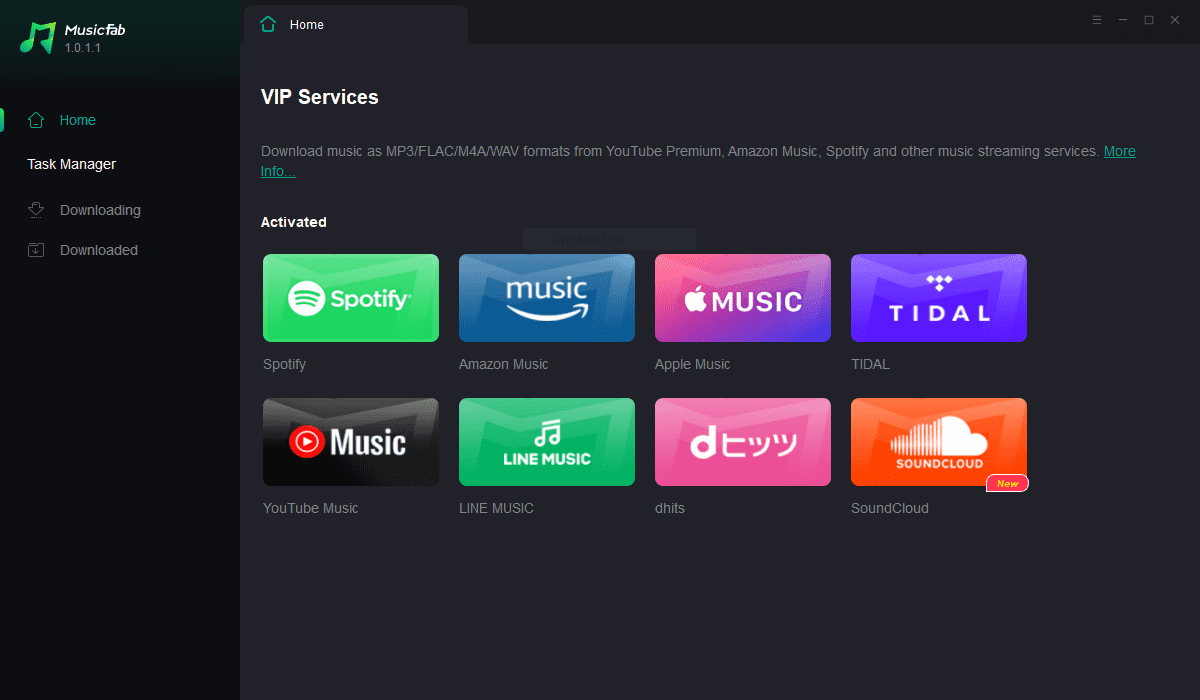Click the Spotify label under its tile
The width and height of the screenshot is (1200, 700).
284,364
